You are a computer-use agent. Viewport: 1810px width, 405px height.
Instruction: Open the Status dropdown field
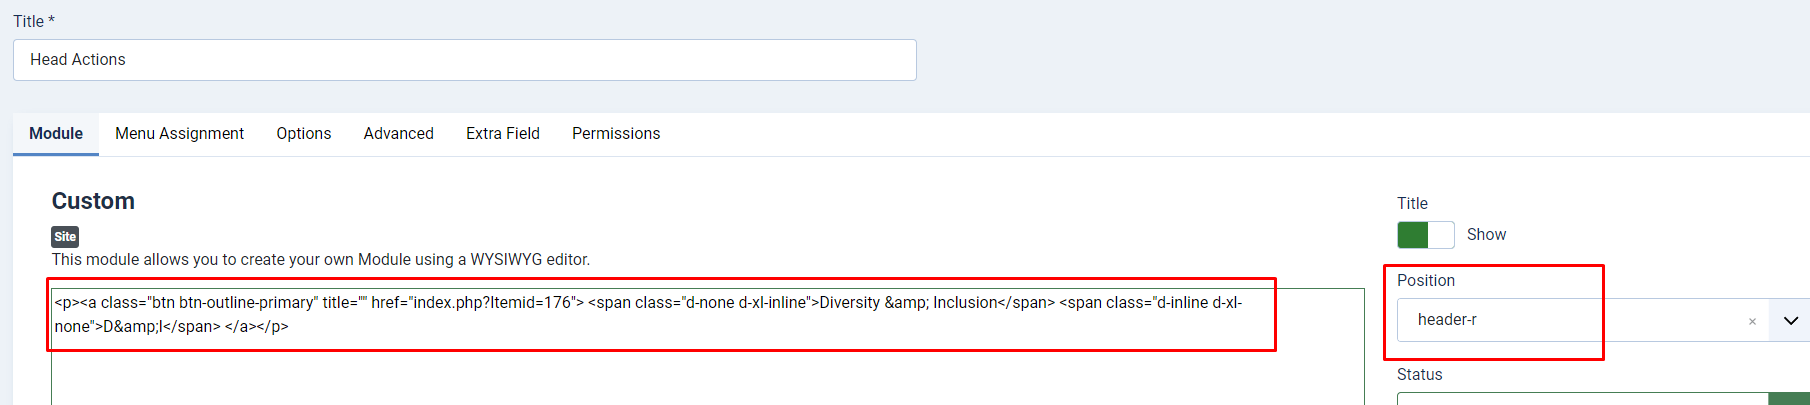[x=1580, y=399]
